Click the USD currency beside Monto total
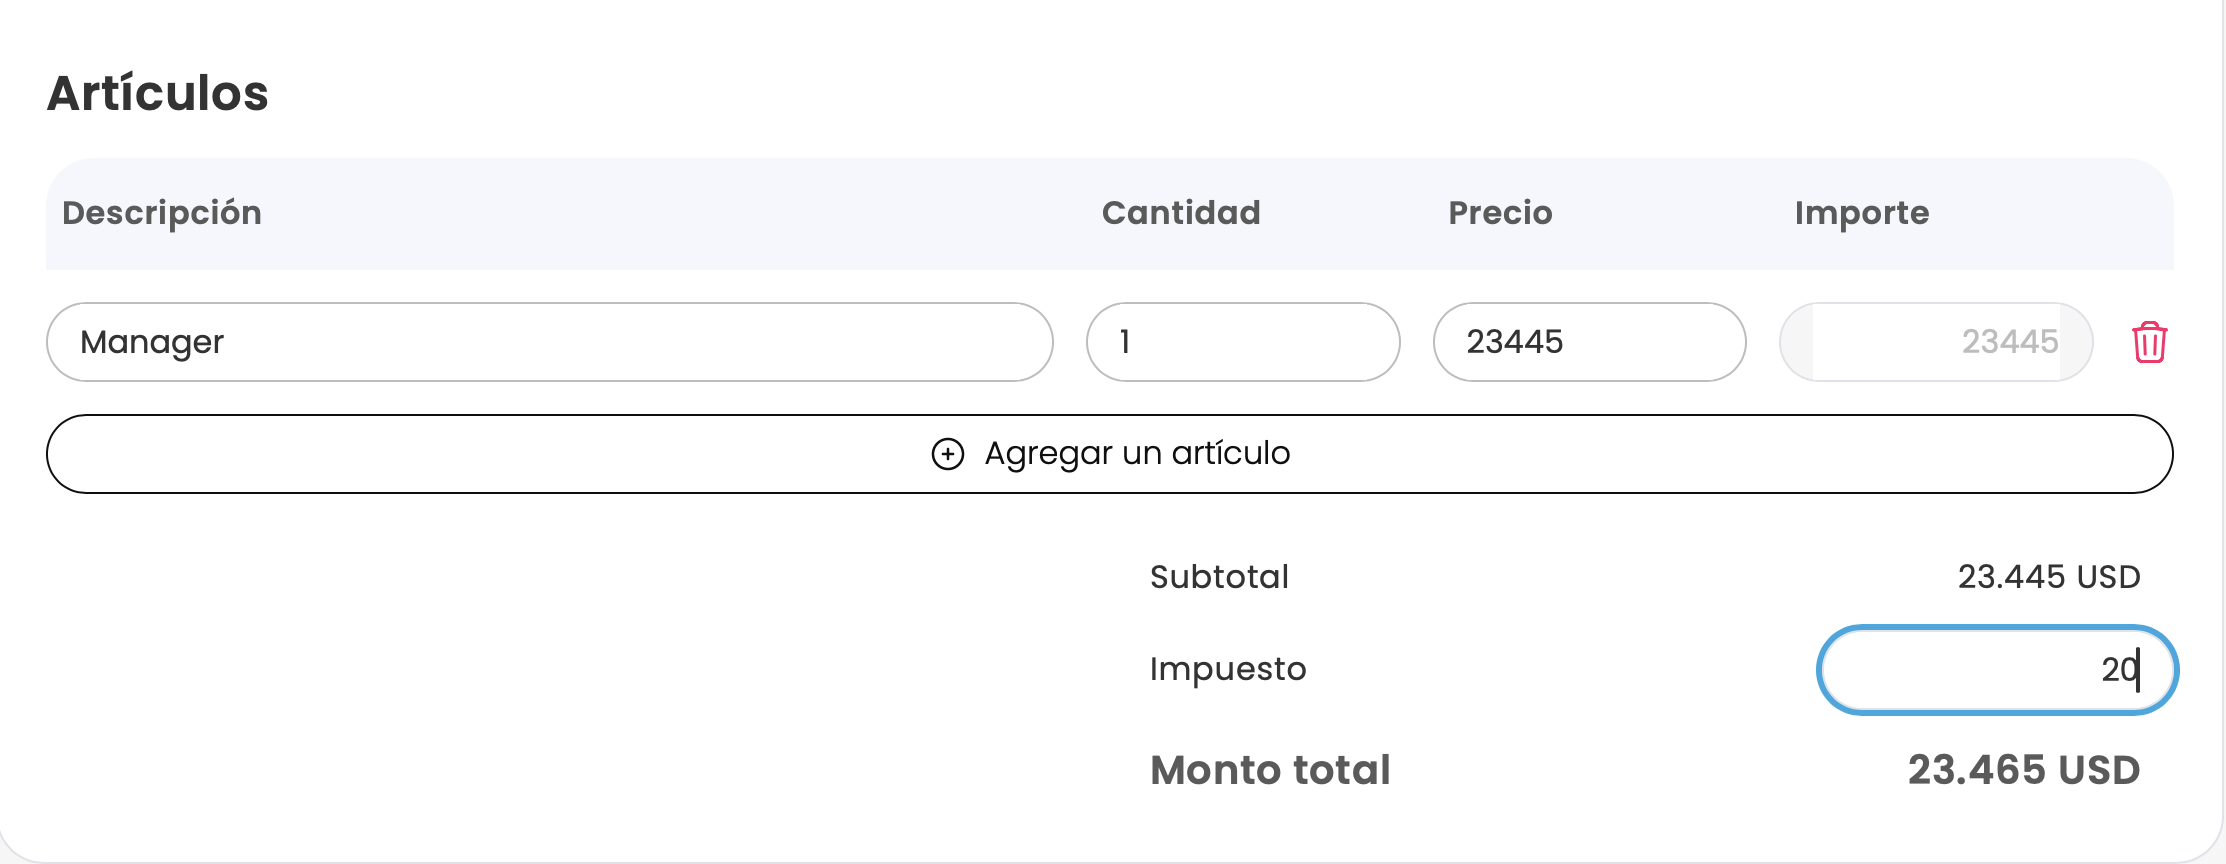This screenshot has height=864, width=2226. coord(2099,770)
